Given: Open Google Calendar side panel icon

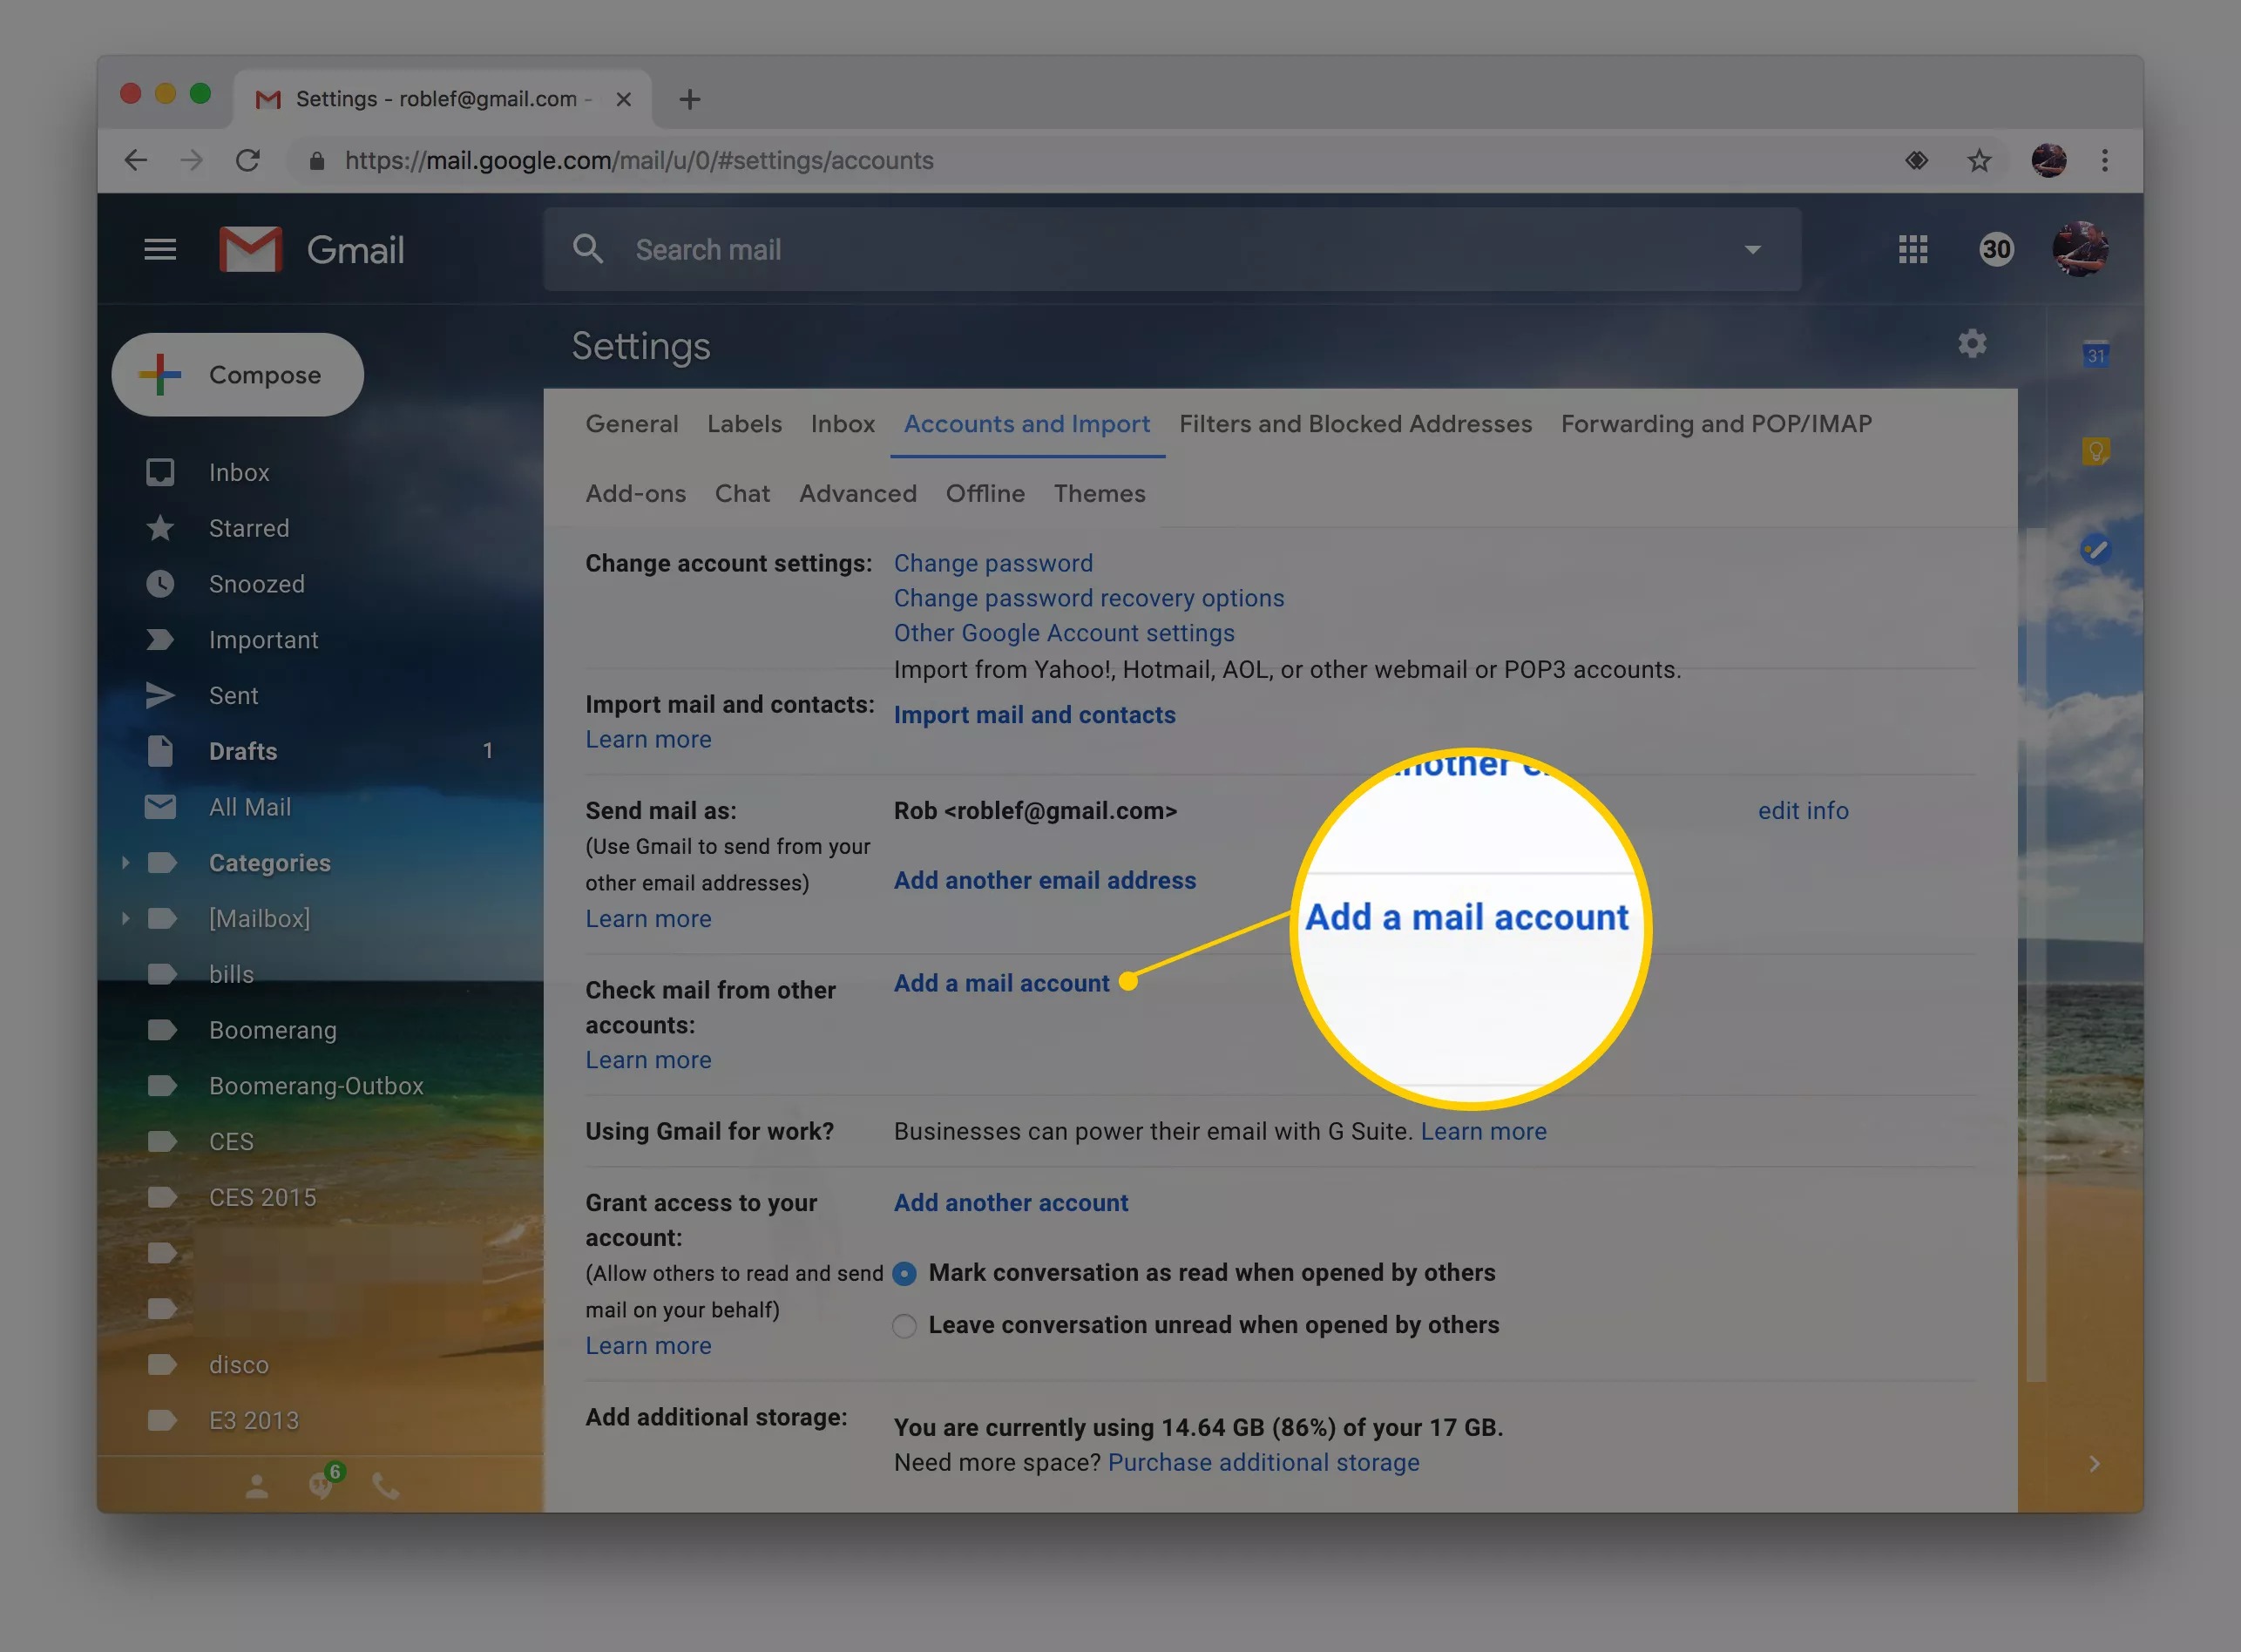Looking at the screenshot, I should click(2096, 354).
